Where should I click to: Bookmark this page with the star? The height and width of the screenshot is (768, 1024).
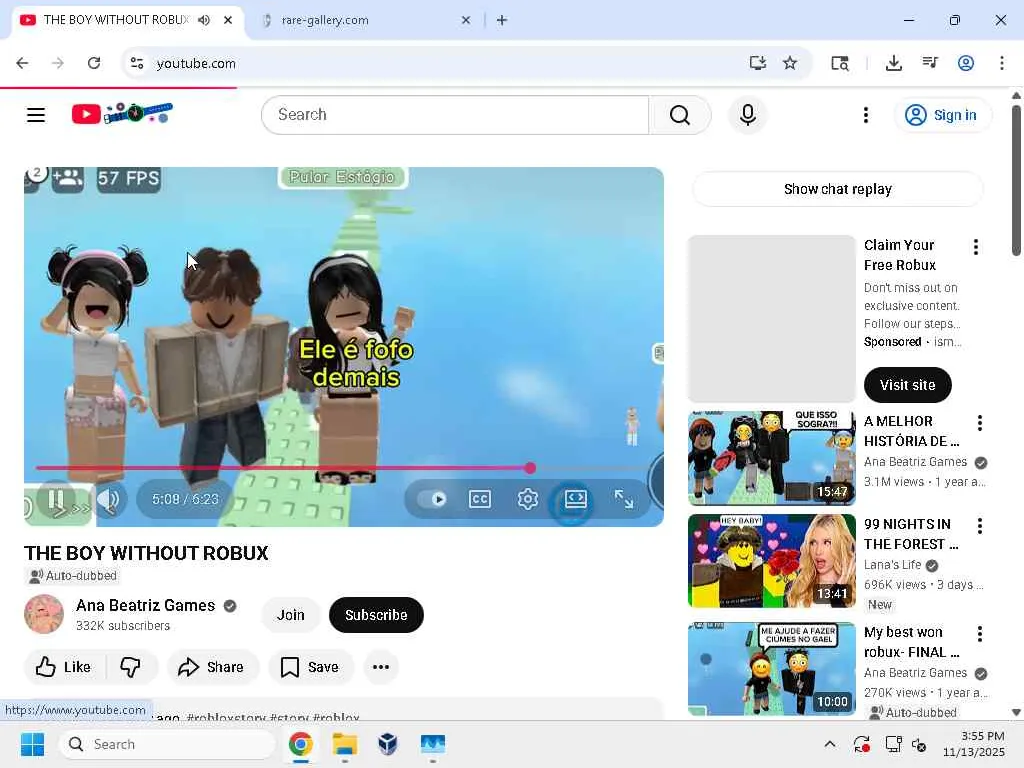coord(790,63)
